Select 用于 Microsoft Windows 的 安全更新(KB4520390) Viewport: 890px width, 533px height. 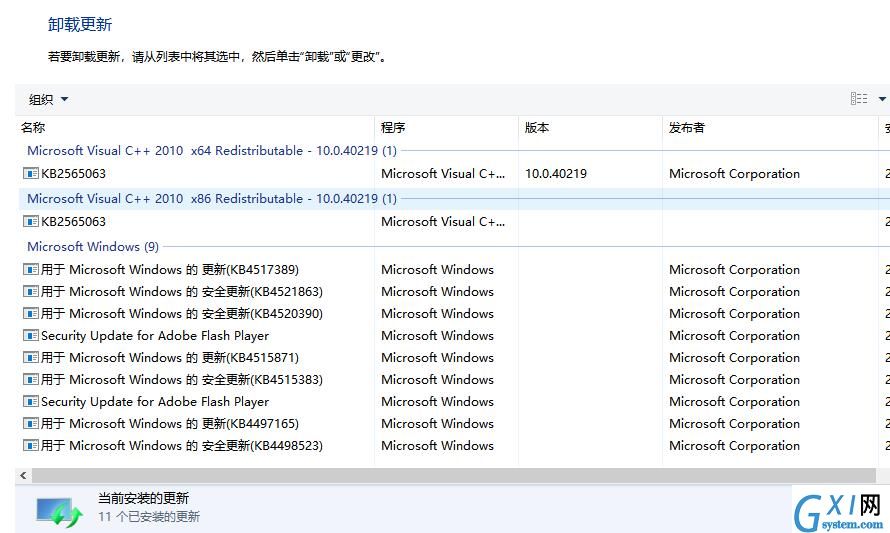tap(182, 314)
